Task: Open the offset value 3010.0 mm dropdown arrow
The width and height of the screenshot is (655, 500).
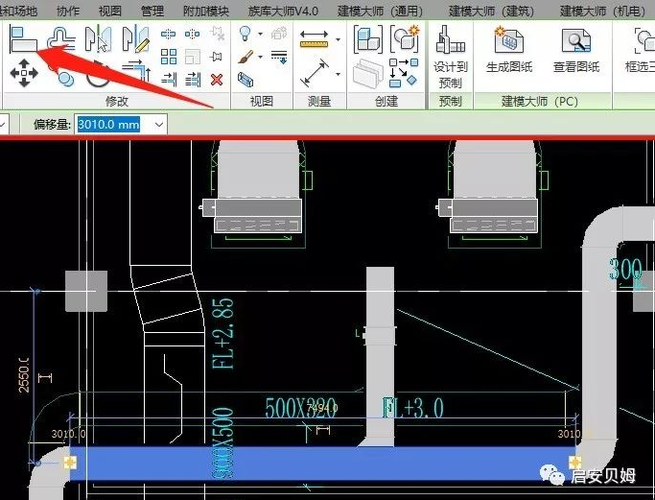Action: (159, 124)
